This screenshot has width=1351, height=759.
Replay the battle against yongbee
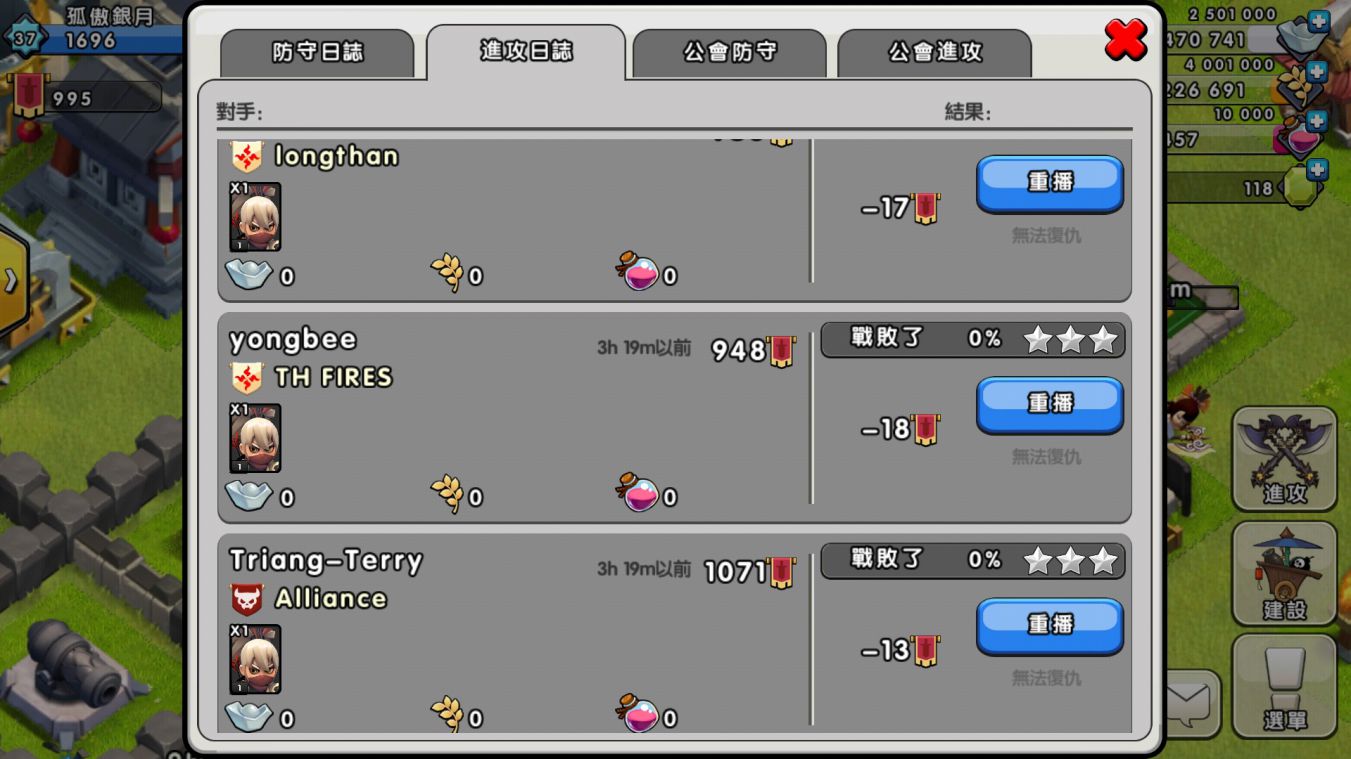(1050, 405)
